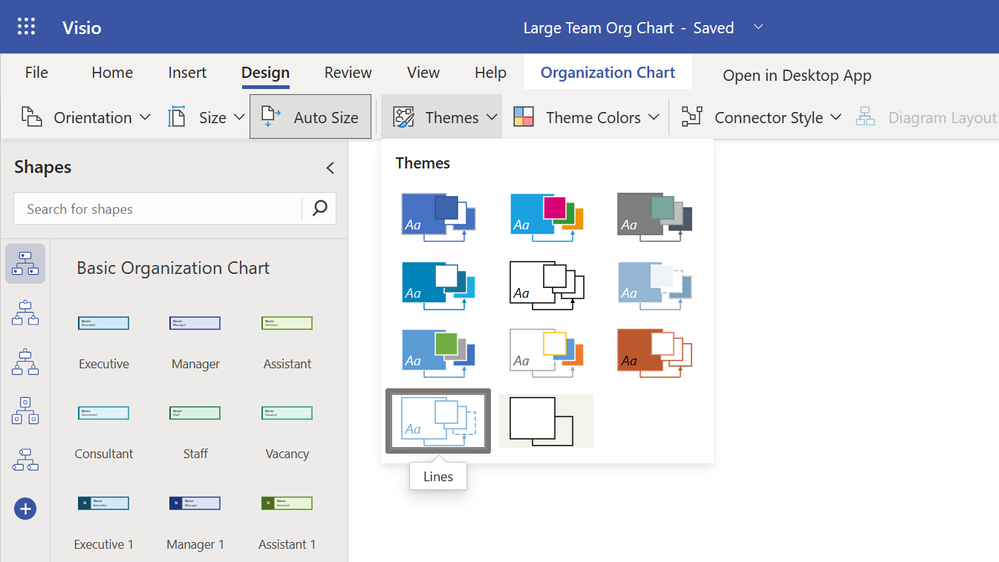The image size is (999, 562).
Task: Choose the brown-orange theme swatch
Action: [x=654, y=352]
